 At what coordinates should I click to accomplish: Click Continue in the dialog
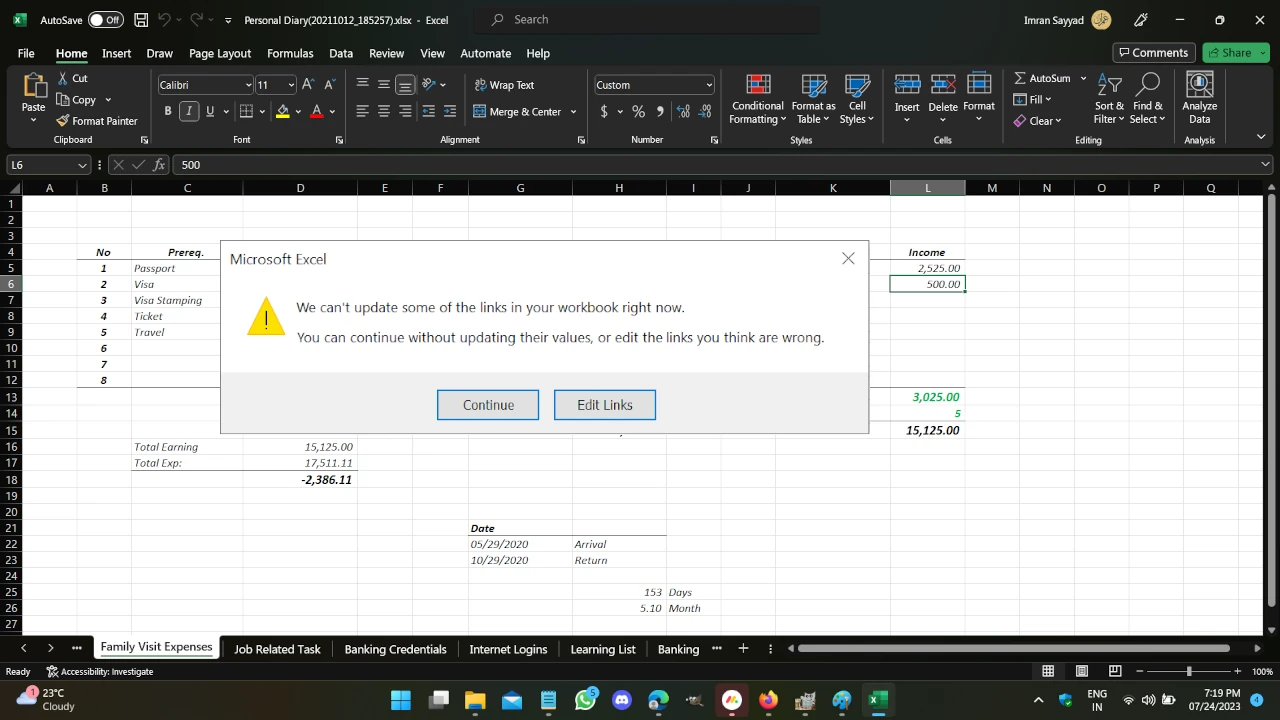[488, 405]
